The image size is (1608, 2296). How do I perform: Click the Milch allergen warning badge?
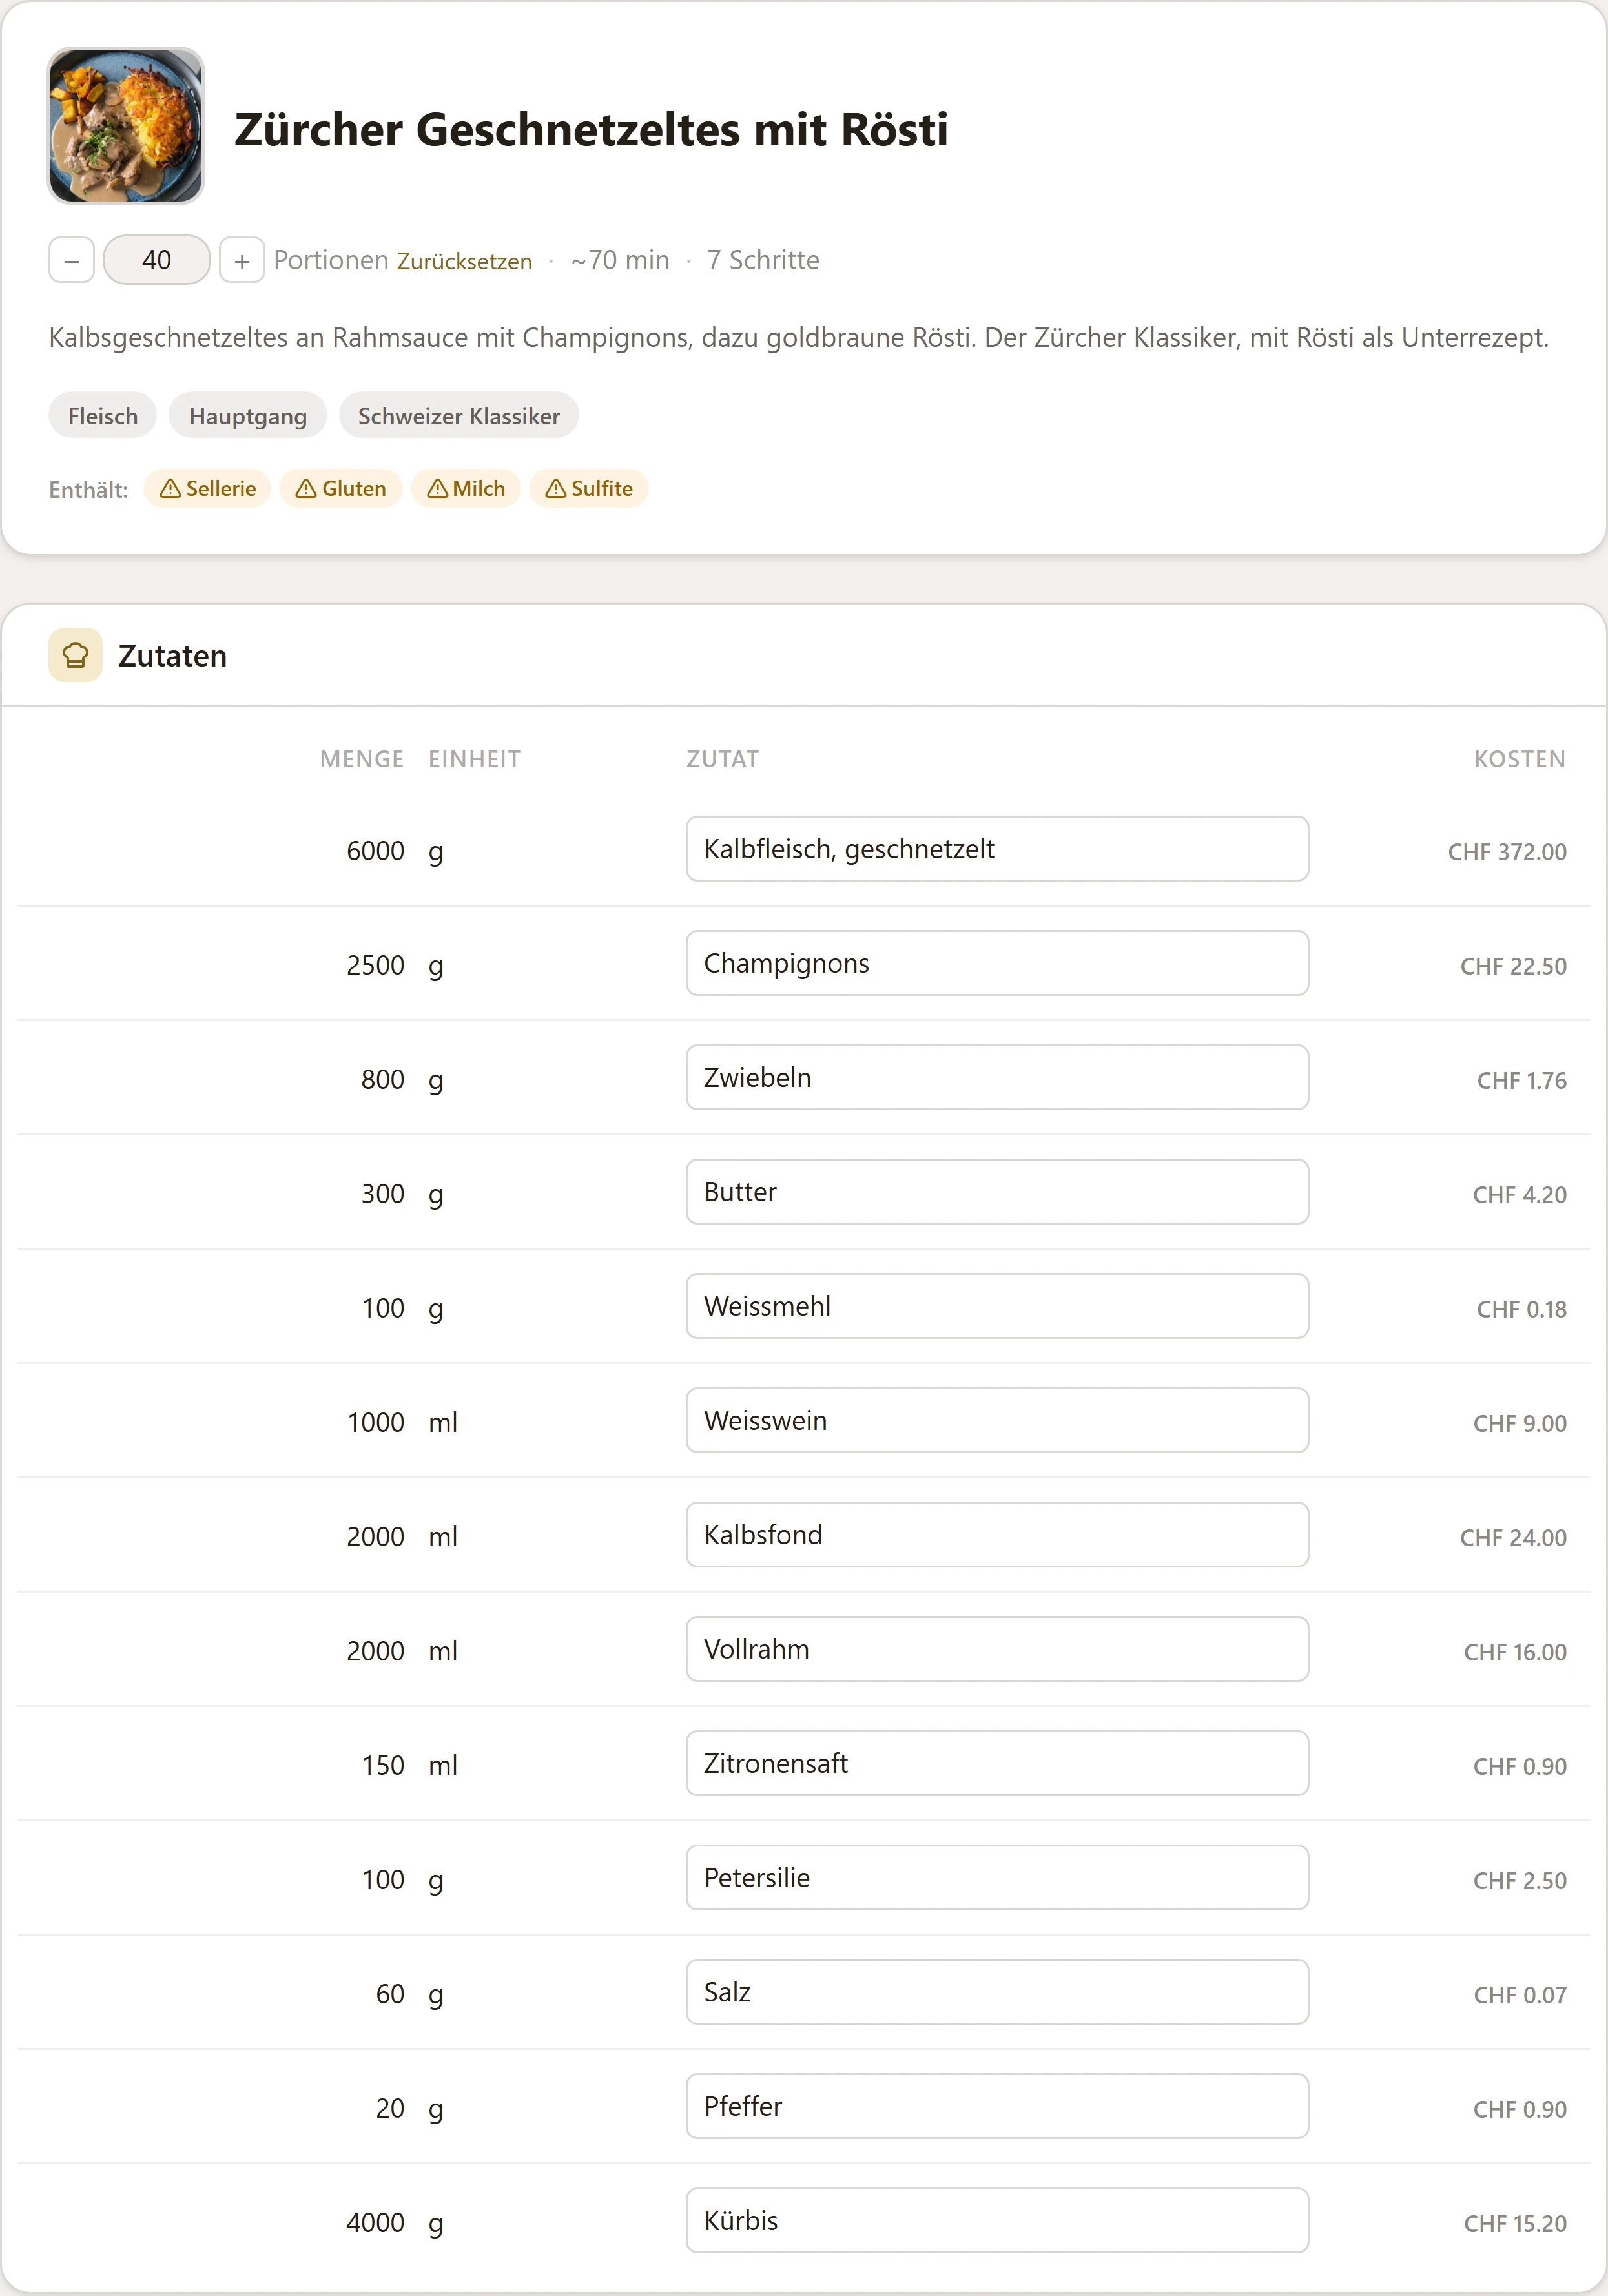[x=466, y=489]
